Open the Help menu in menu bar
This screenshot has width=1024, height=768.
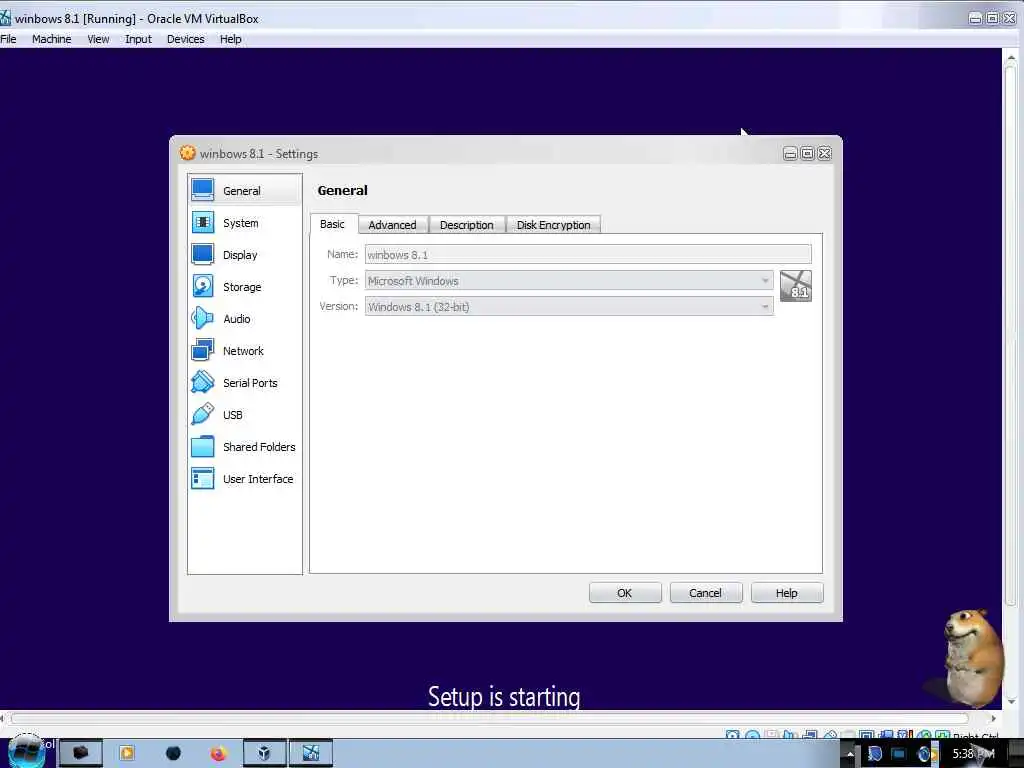[x=231, y=39]
